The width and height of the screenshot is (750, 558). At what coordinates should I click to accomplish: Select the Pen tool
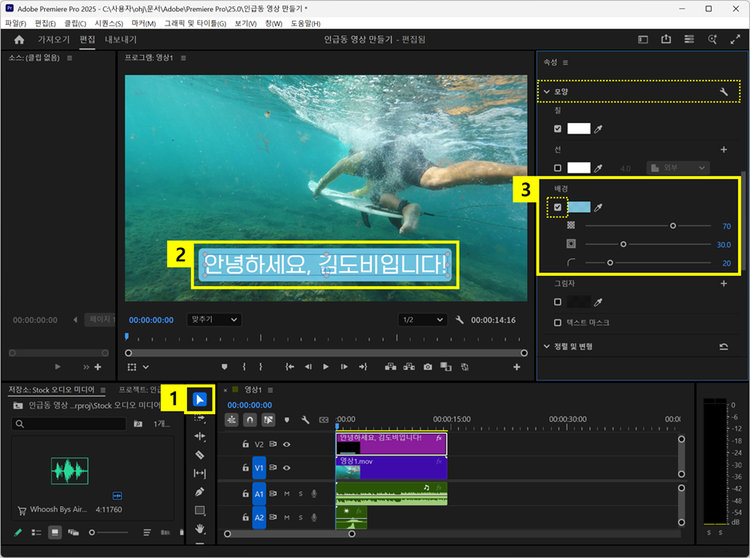pyautogui.click(x=199, y=491)
